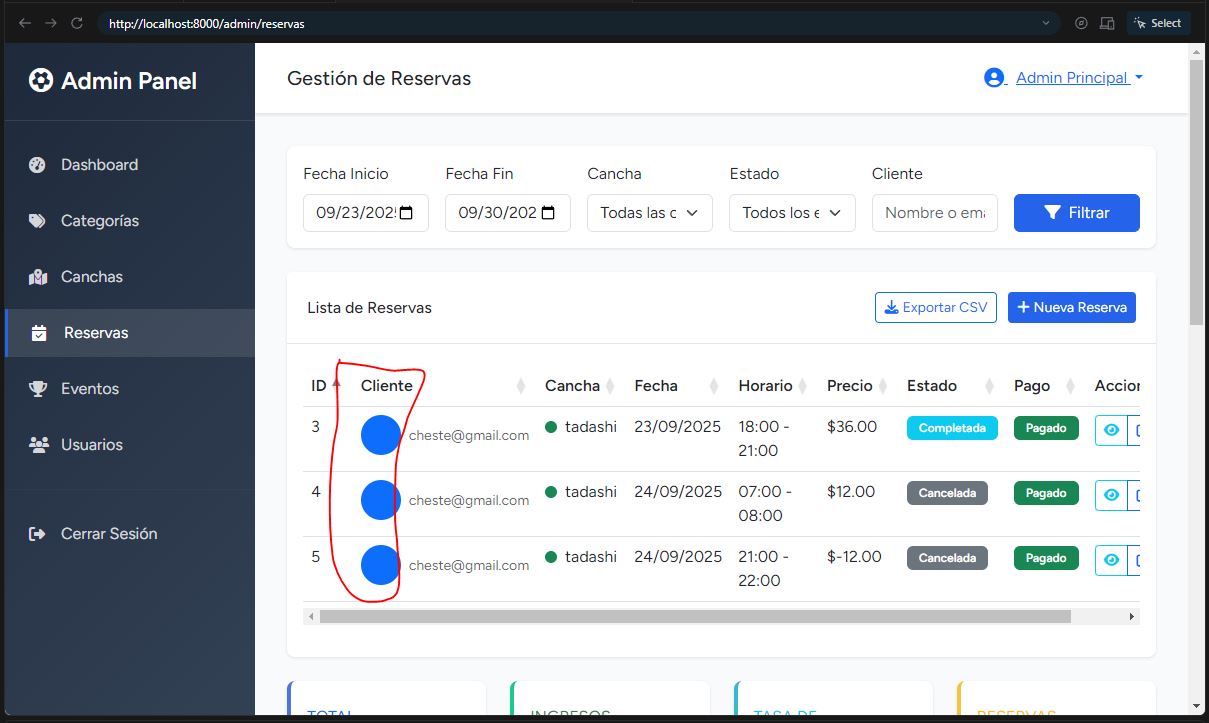1209x723 pixels.
Task: Click Cancelada badge in reservation 4
Action: pyautogui.click(x=947, y=493)
